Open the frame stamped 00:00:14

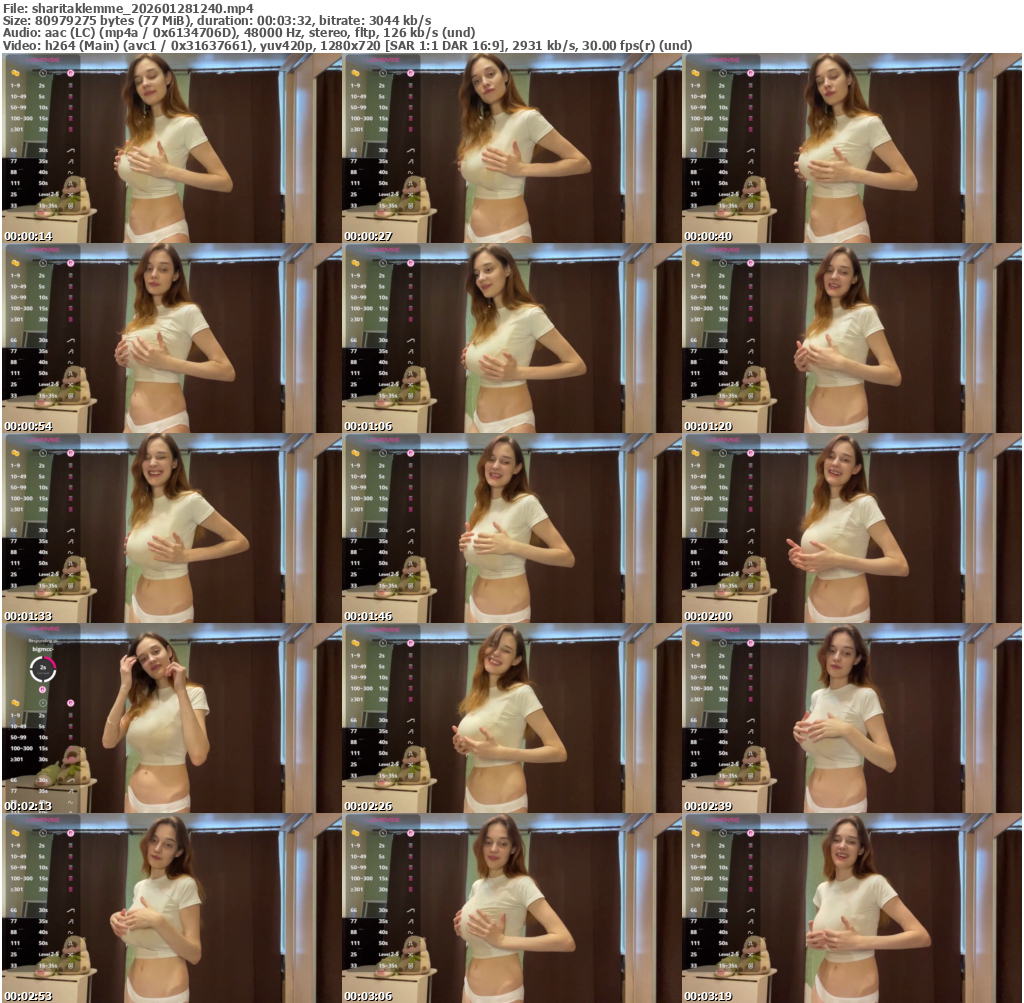tap(172, 148)
